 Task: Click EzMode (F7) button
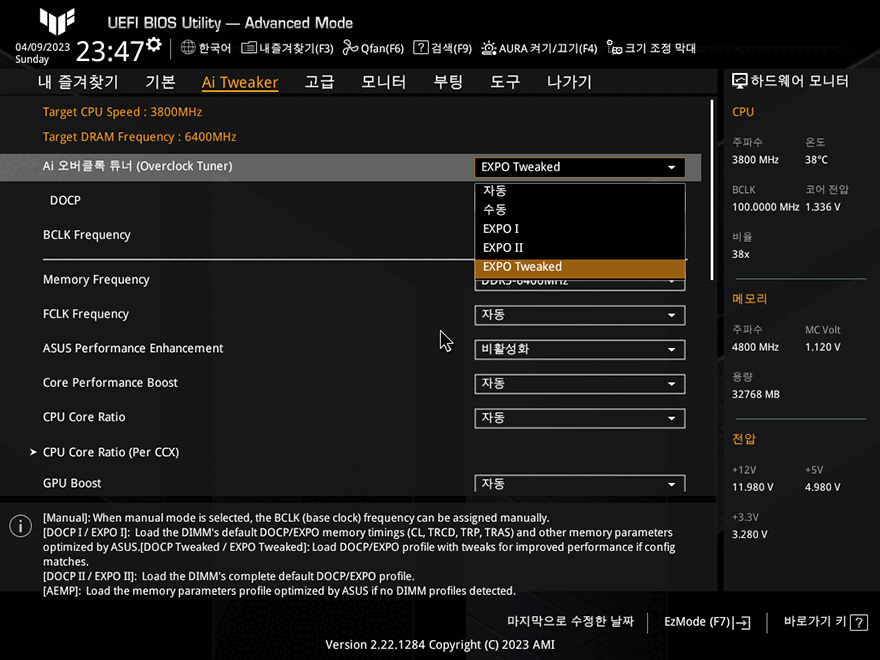coord(707,622)
